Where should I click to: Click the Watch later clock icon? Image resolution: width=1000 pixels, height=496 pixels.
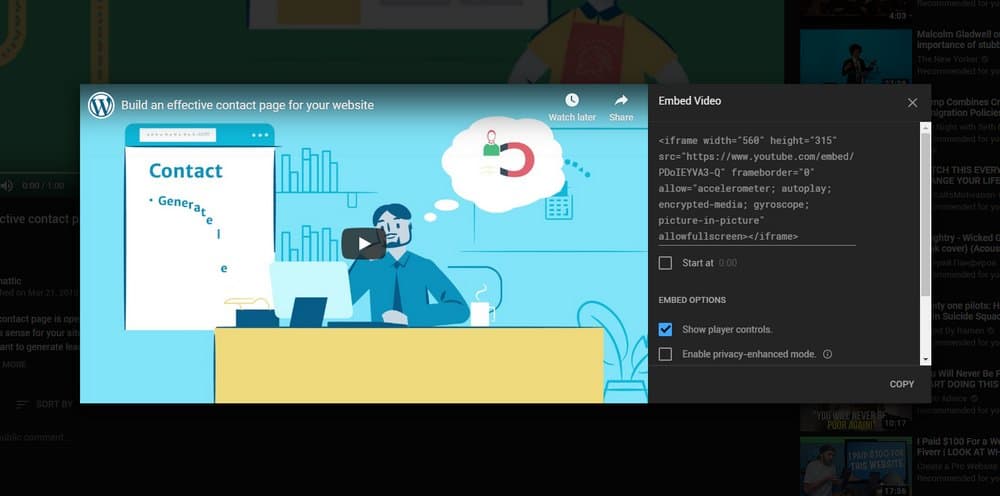point(572,100)
